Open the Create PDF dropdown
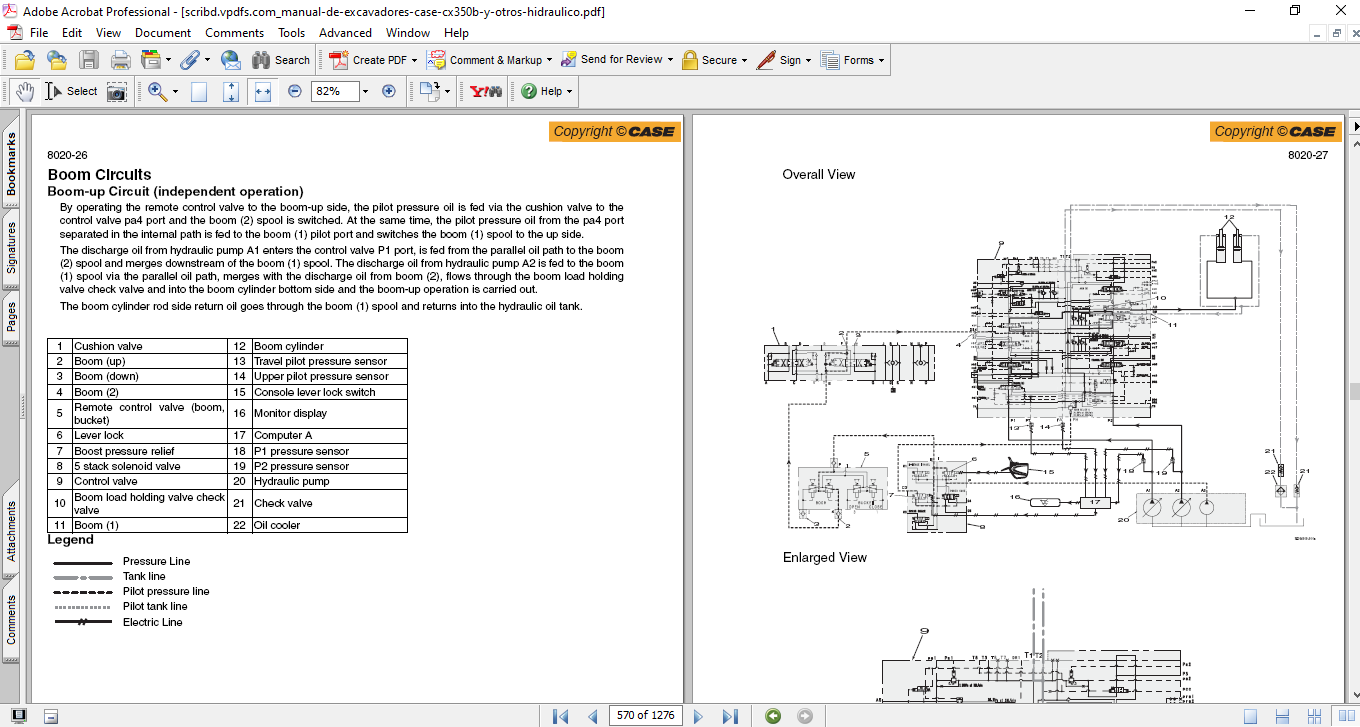Viewport: 1360px width, 727px height. pos(374,60)
